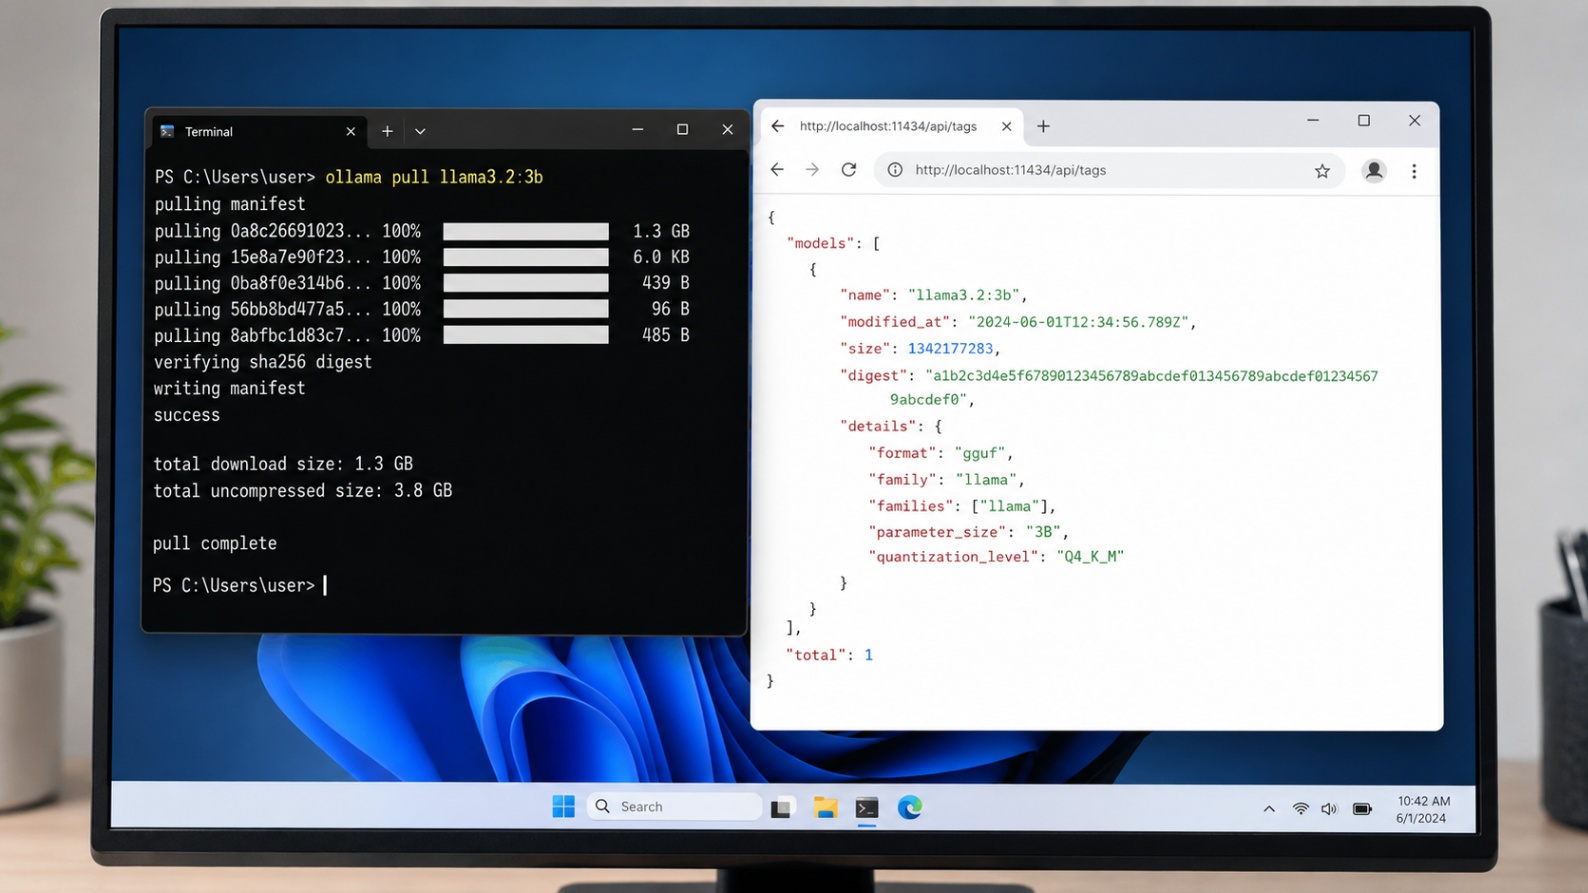Click the 'pull complete' line
1588x893 pixels.
coord(215,543)
